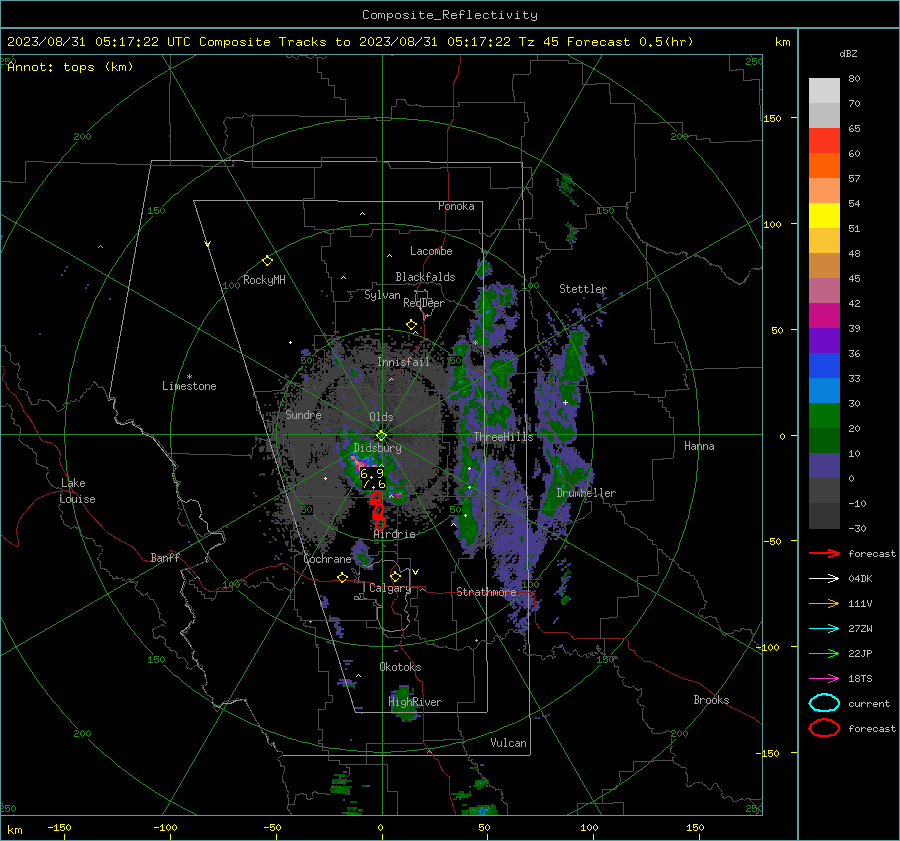Click the RedDeer city label

coord(424,303)
